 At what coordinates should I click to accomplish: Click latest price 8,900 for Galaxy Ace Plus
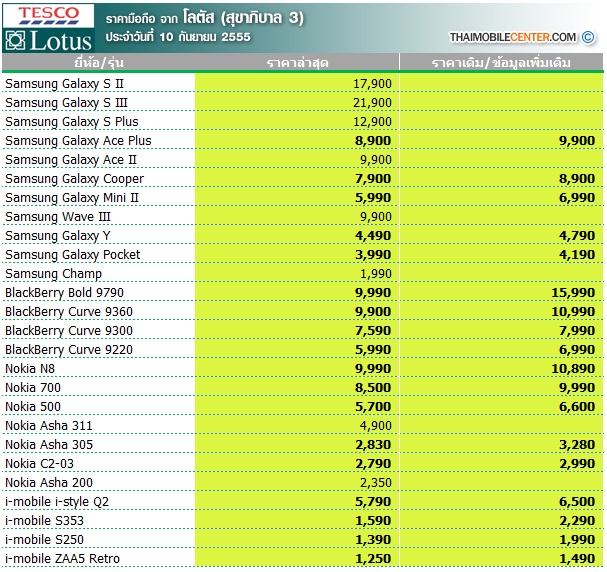tap(373, 140)
